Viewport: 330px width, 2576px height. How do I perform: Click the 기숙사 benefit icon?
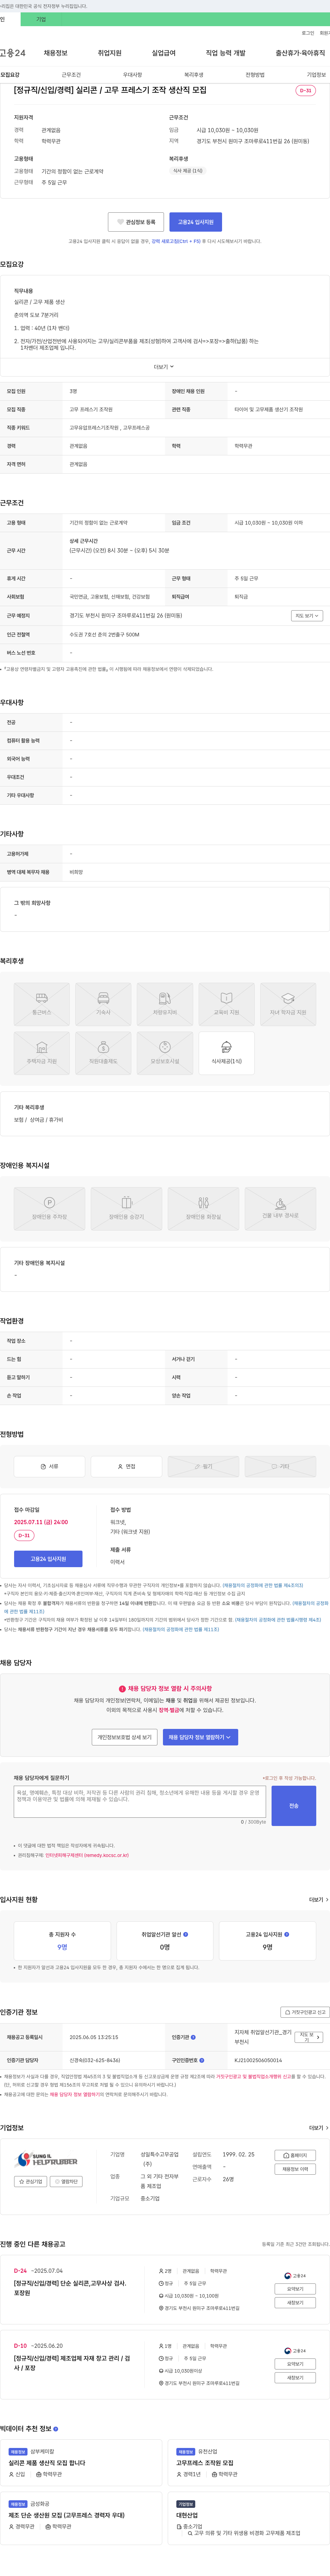tap(103, 1004)
